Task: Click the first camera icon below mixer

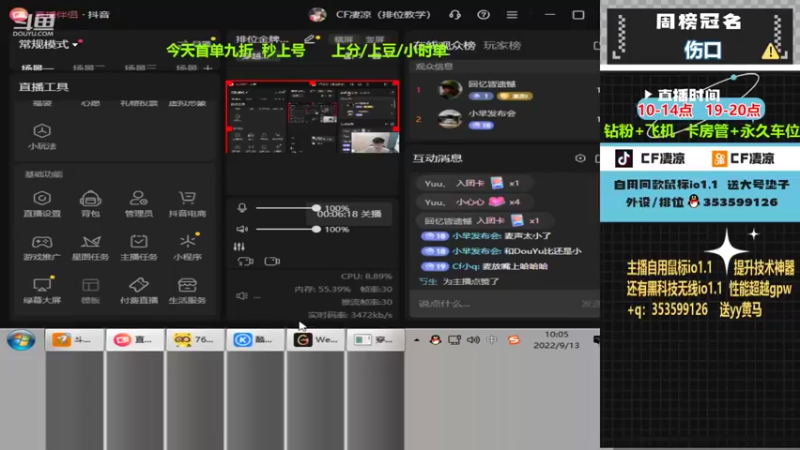Action: (x=245, y=261)
